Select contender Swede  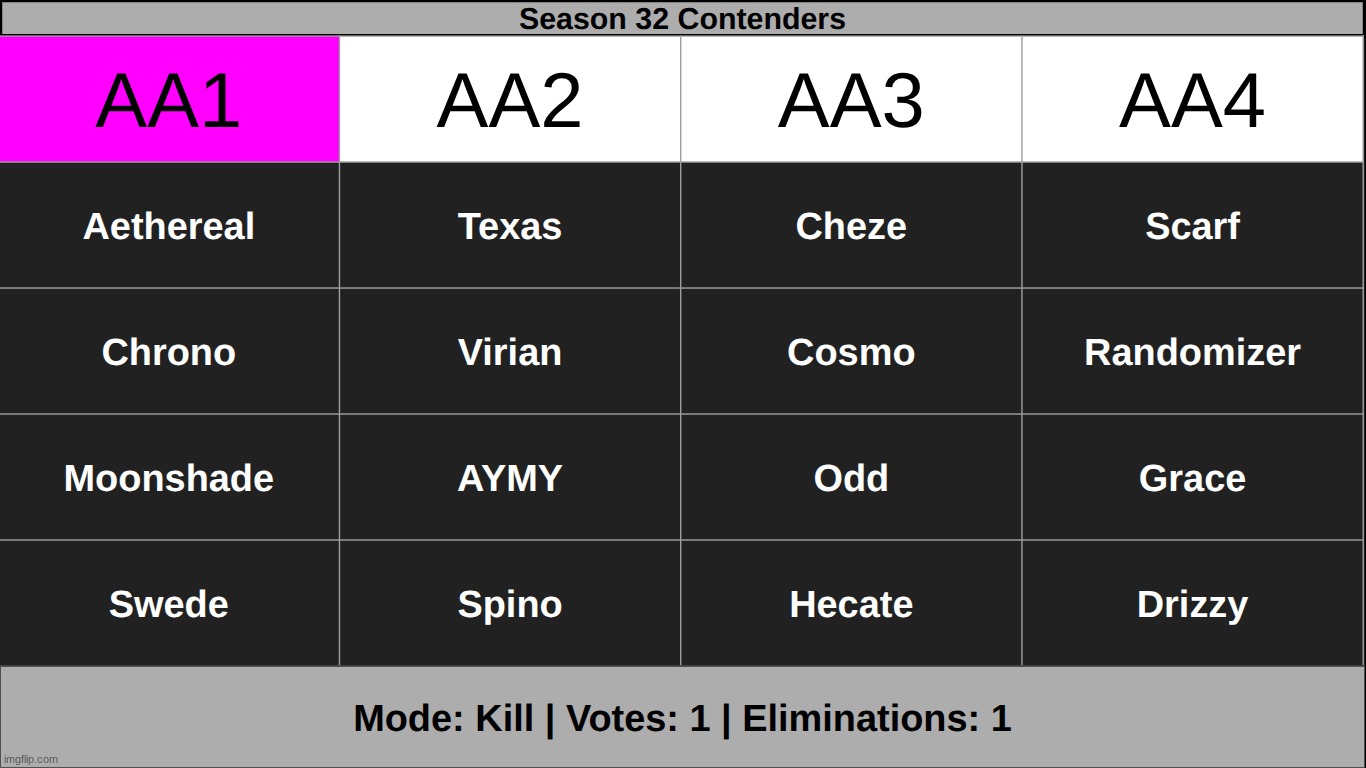[x=169, y=603]
